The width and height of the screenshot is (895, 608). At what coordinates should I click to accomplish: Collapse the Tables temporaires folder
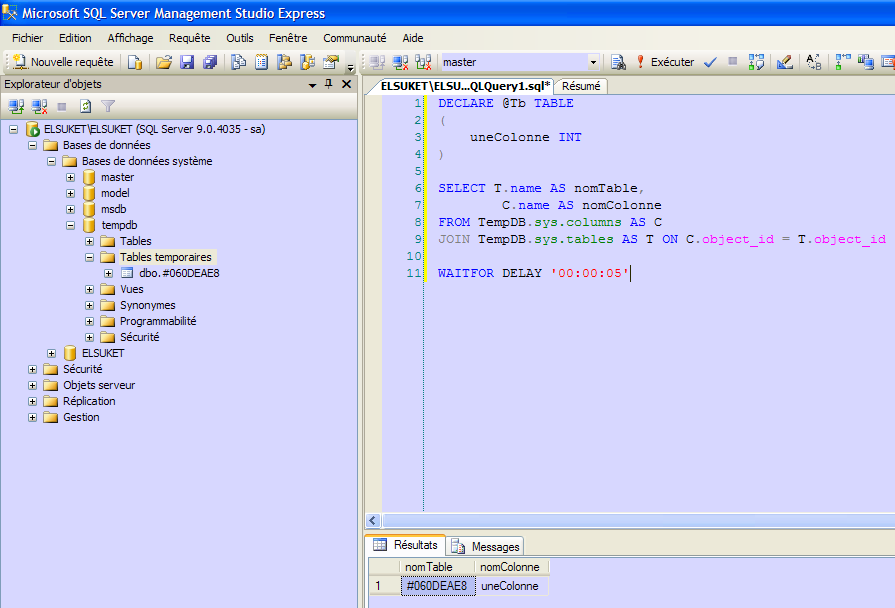pyautogui.click(x=90, y=257)
